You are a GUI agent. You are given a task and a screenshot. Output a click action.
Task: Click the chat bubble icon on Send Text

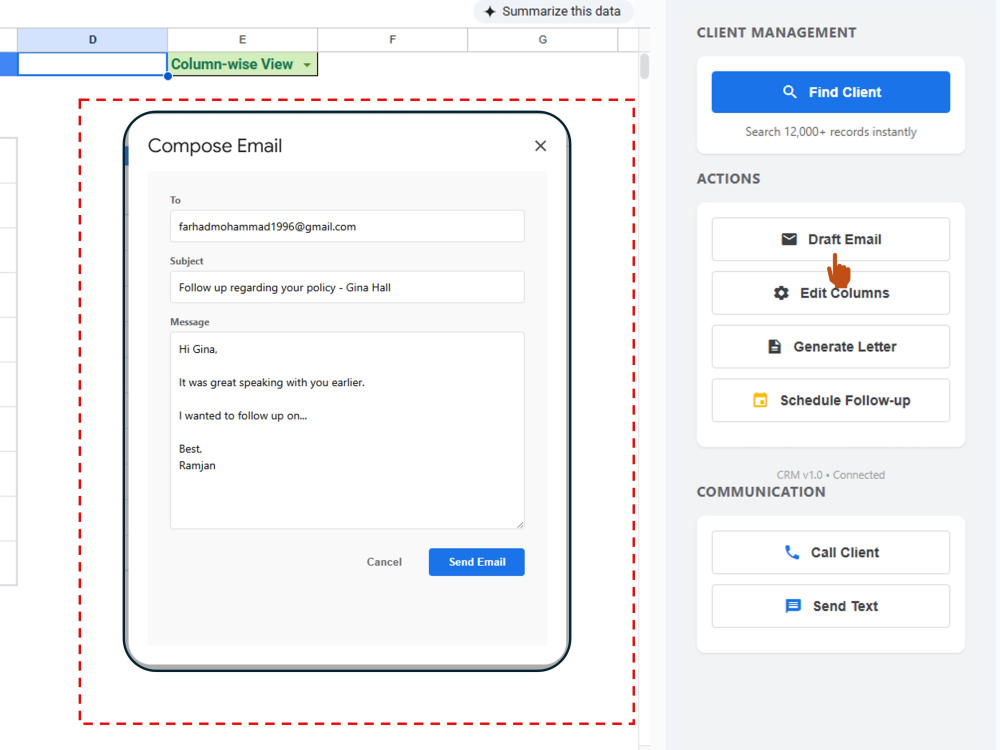pos(793,606)
